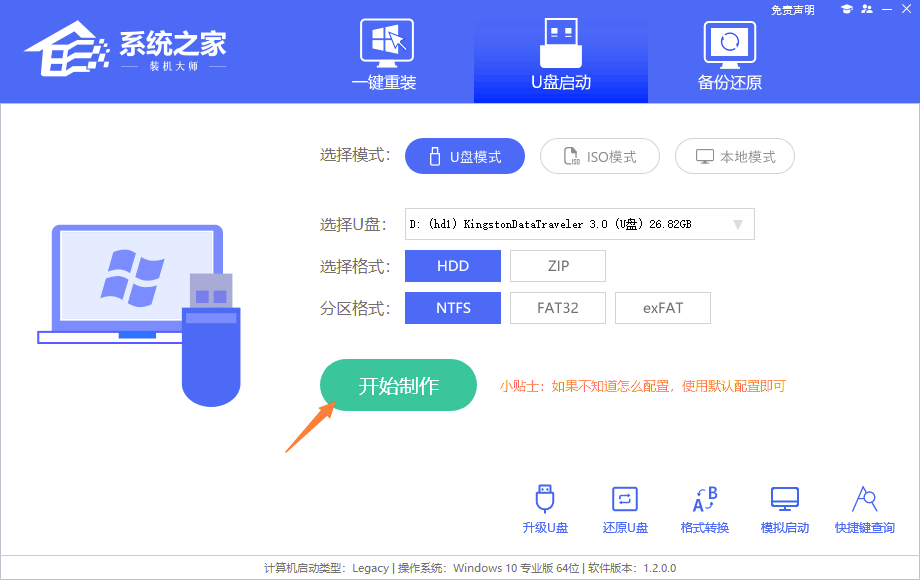
Task: Switch to ISO模式 mode
Action: [600, 157]
